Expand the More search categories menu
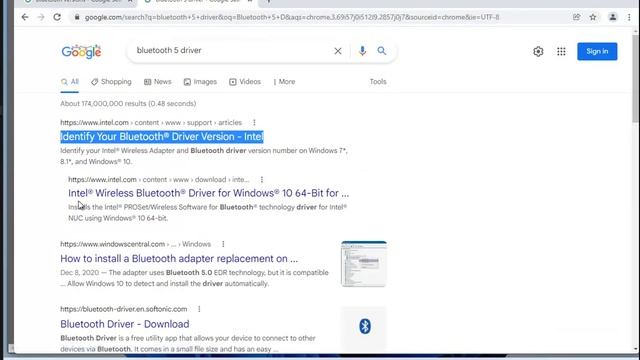640x360 pixels. pyautogui.click(x=284, y=82)
